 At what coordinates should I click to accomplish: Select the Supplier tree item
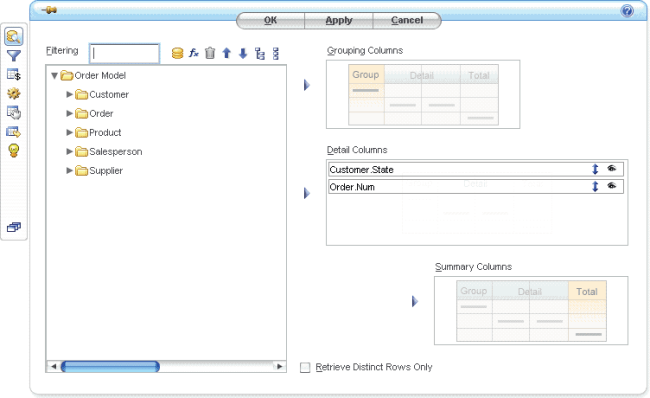pyautogui.click(x=106, y=171)
